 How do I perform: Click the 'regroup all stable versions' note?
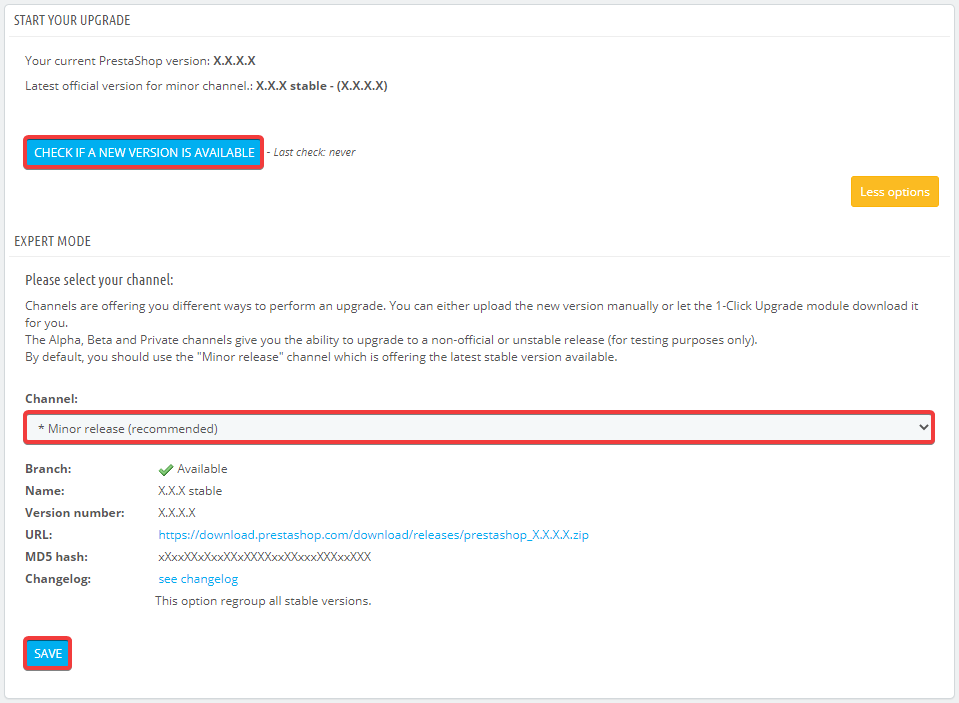coord(262,601)
